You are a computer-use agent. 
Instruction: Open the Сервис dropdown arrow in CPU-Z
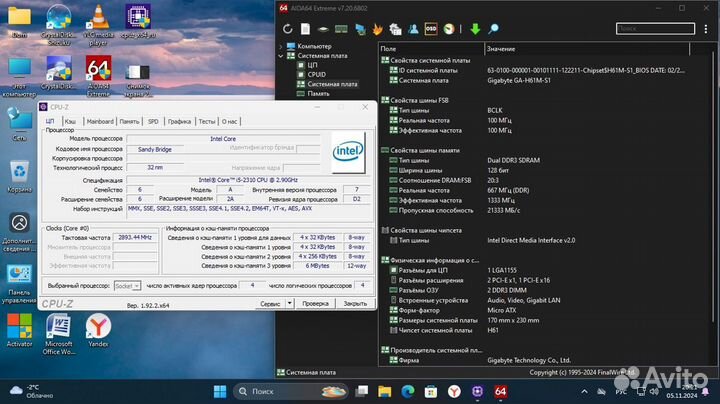290,303
